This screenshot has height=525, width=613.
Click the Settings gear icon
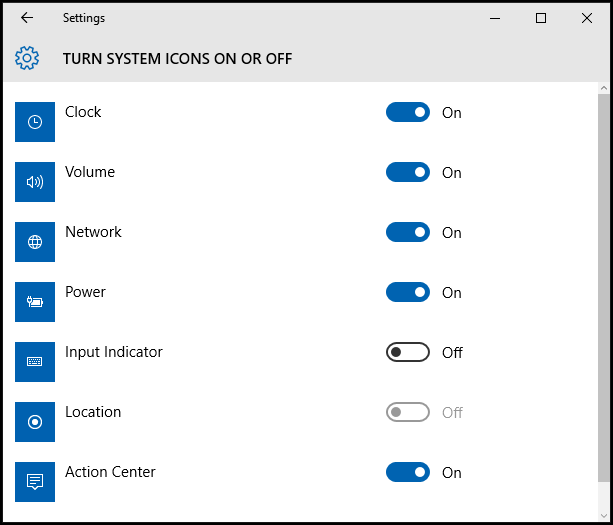(x=27, y=58)
